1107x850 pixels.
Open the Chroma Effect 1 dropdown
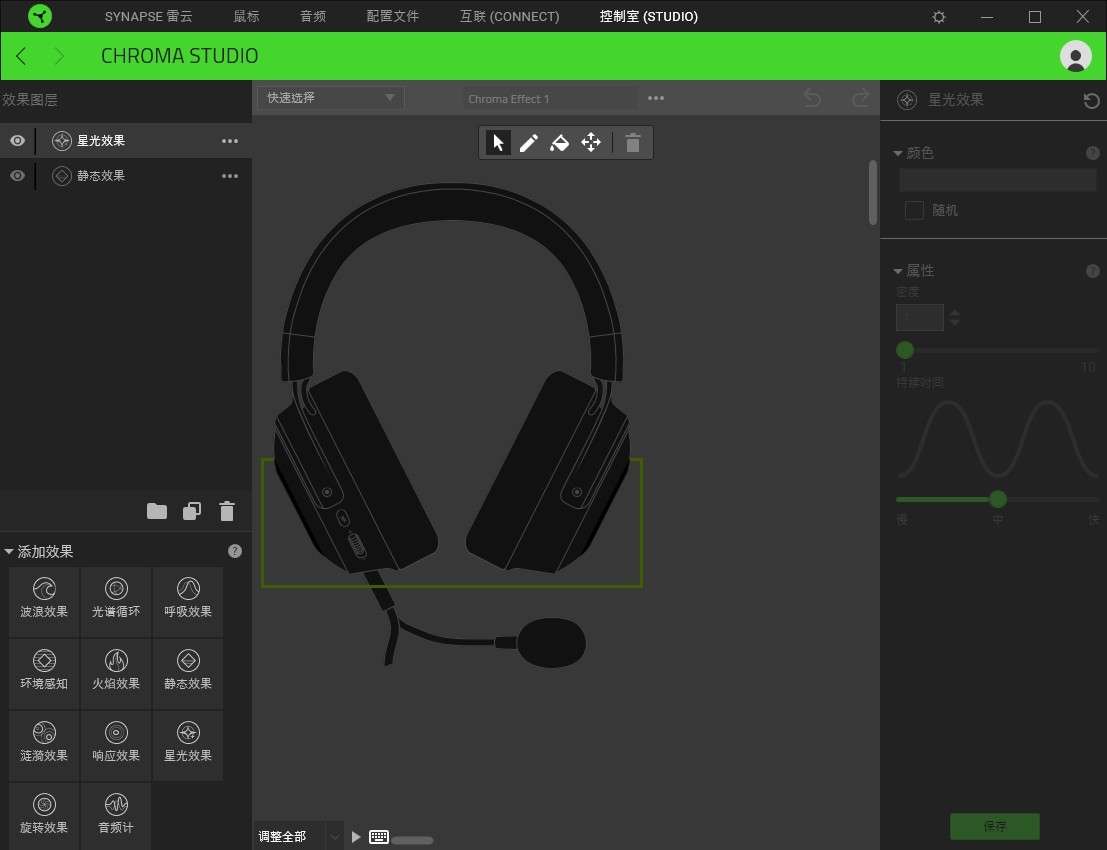[x=549, y=99]
